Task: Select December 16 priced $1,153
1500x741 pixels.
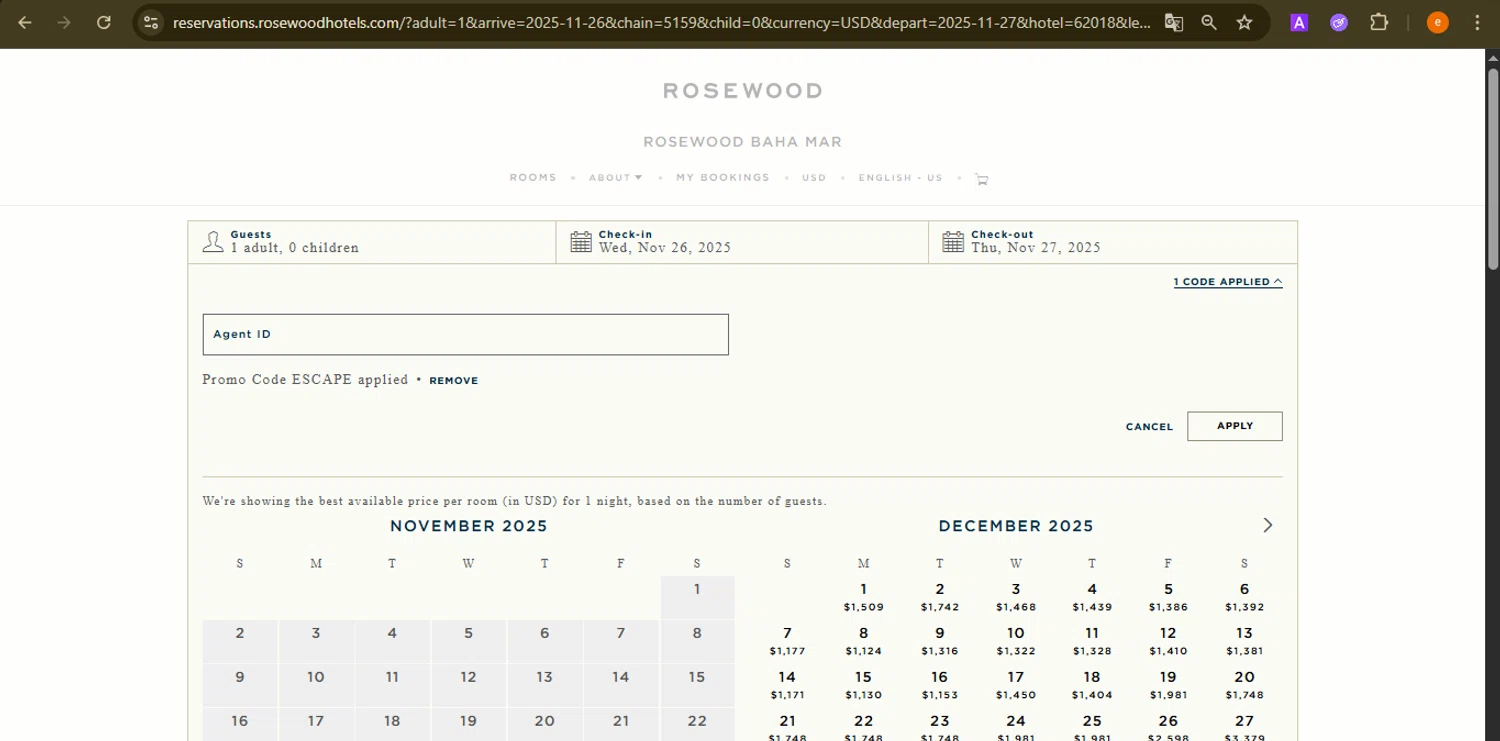Action: click(x=940, y=685)
